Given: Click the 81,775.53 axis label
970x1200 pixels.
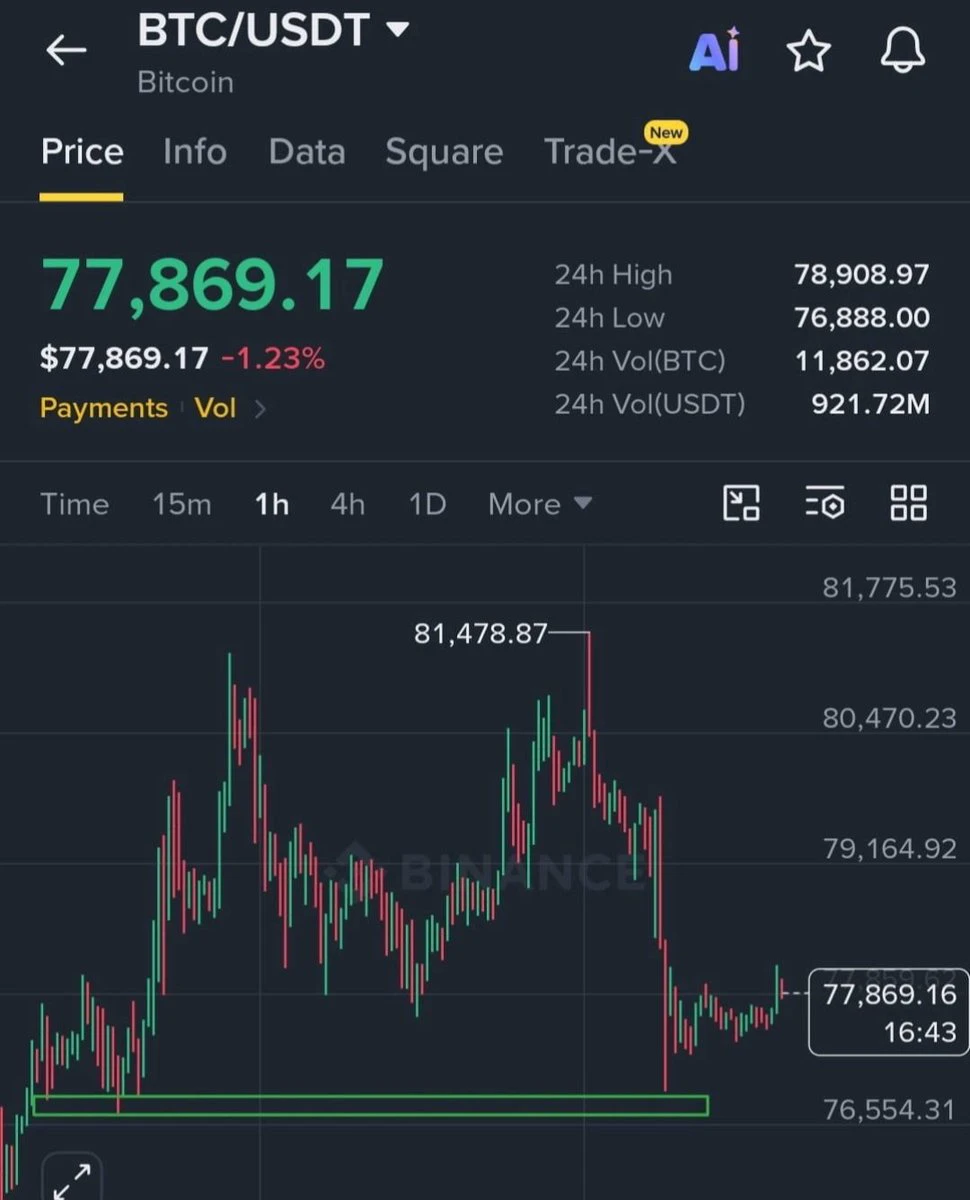Looking at the screenshot, I should (889, 587).
